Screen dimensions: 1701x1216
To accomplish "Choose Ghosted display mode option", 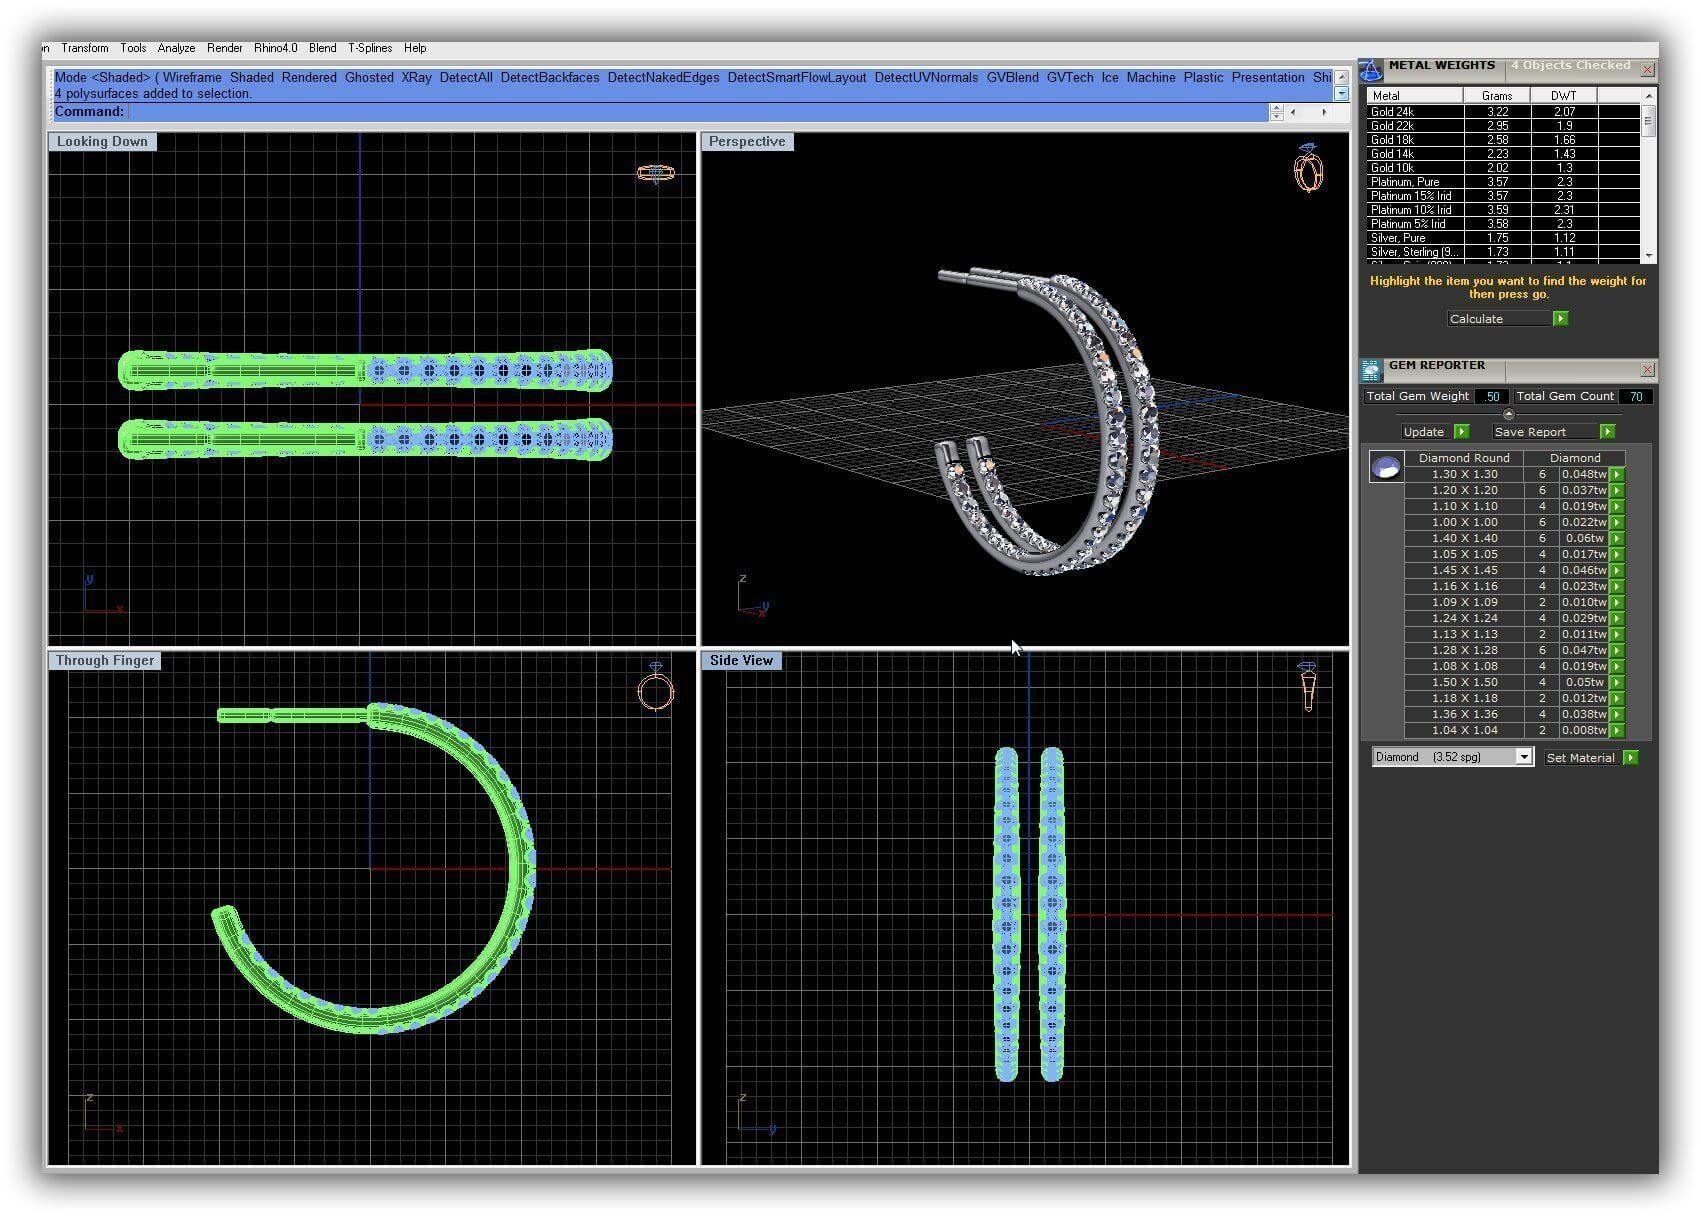I will pos(369,77).
